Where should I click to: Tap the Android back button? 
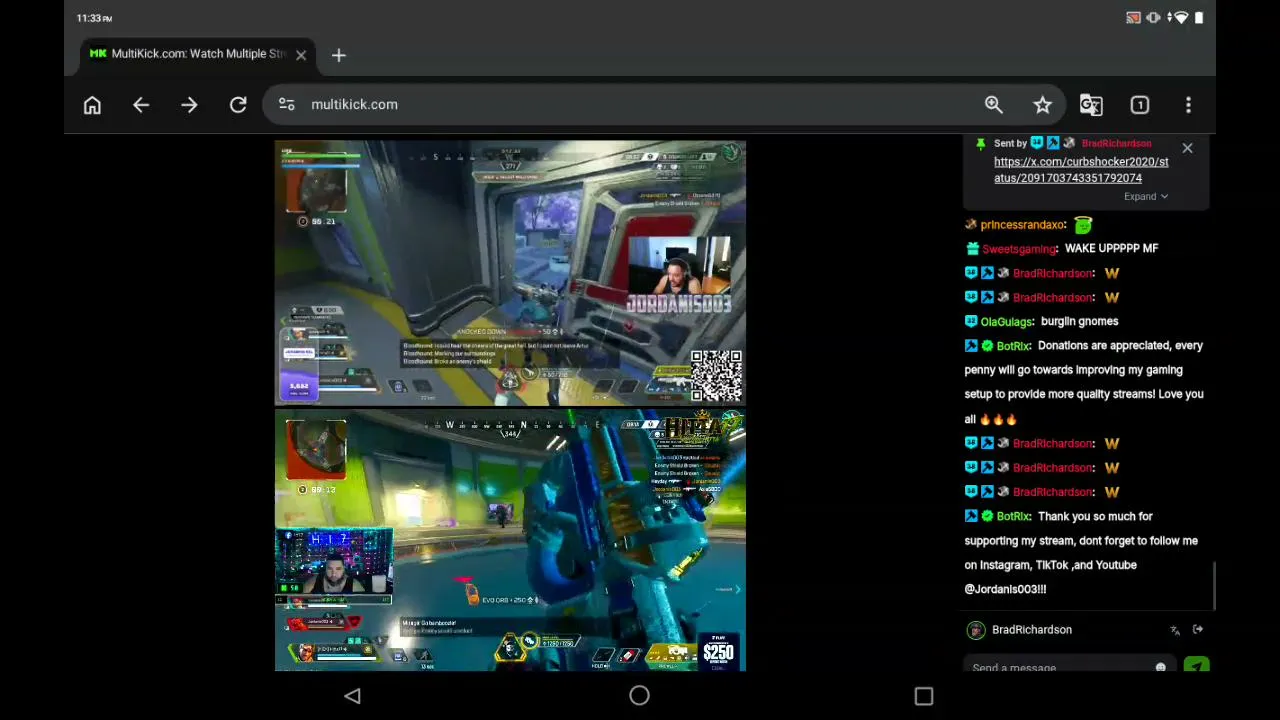[x=352, y=696]
